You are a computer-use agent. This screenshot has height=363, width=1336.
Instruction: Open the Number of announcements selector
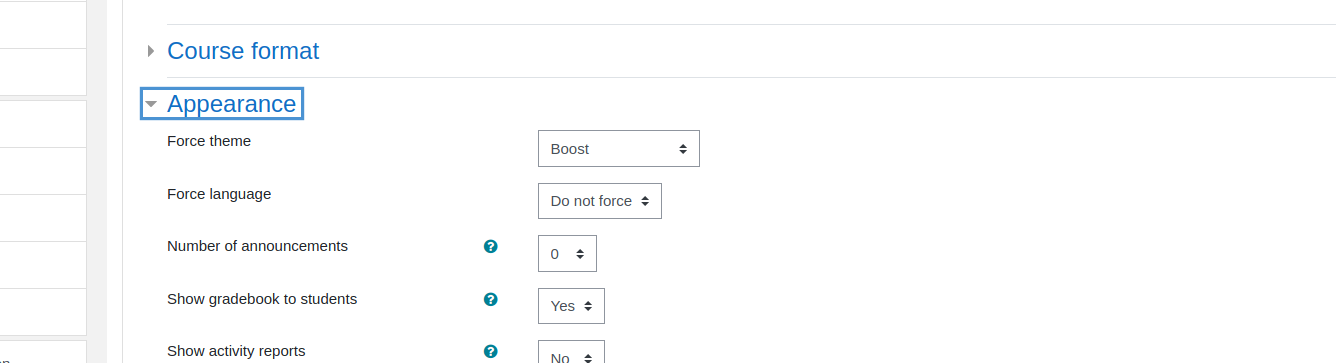567,254
